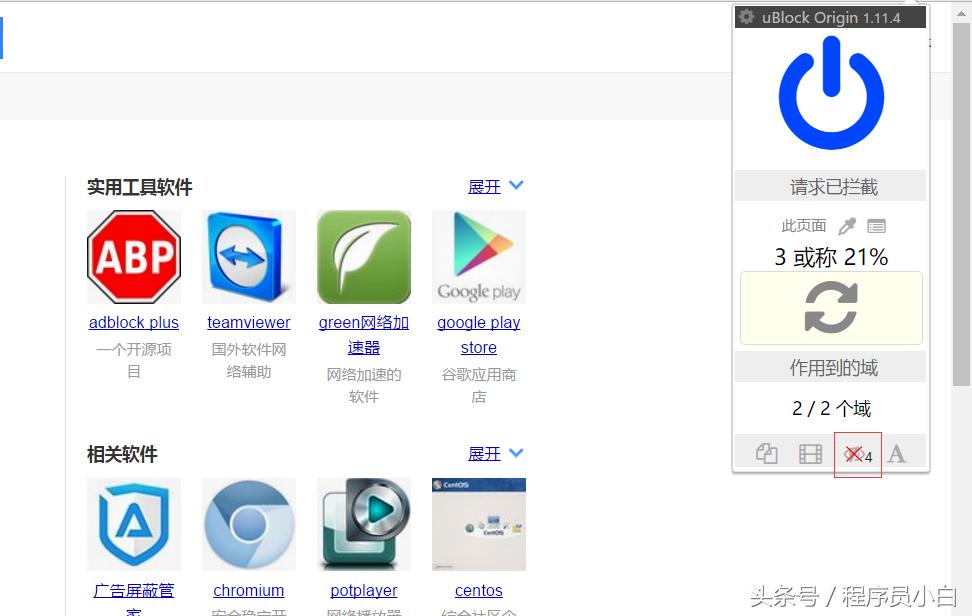Screen dimensions: 972x616
Task: Open the teamviewer link
Action: click(249, 322)
